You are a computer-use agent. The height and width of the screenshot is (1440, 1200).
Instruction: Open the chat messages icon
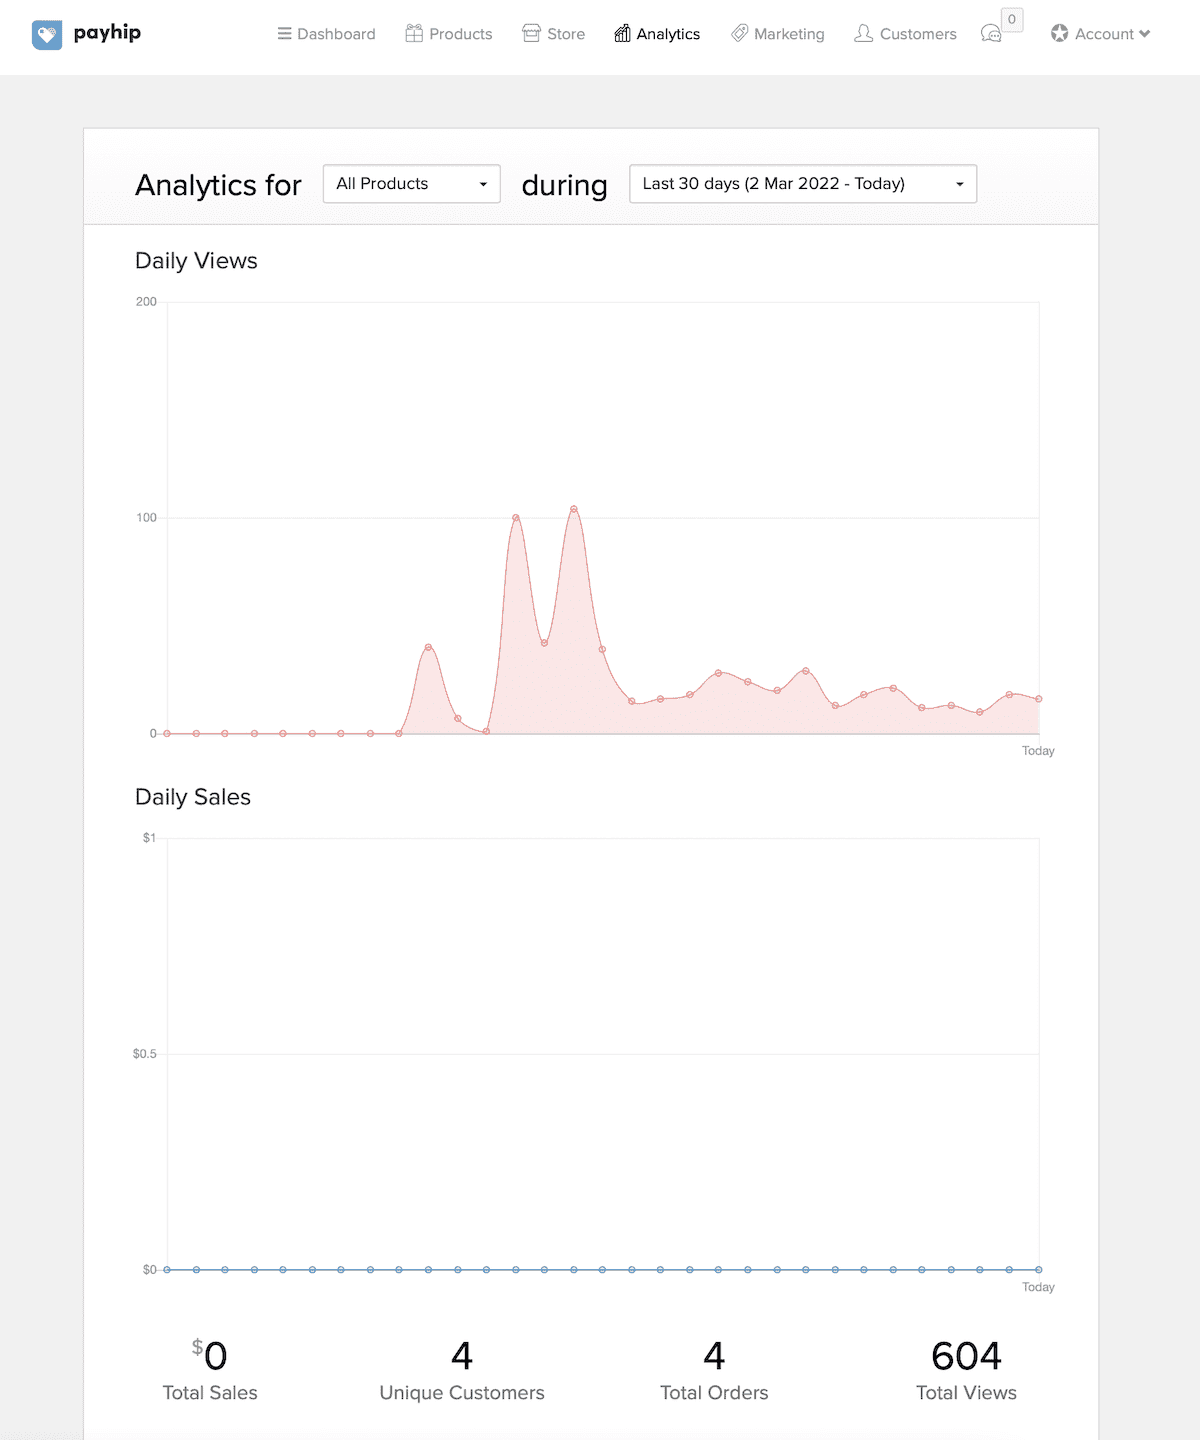pos(991,35)
